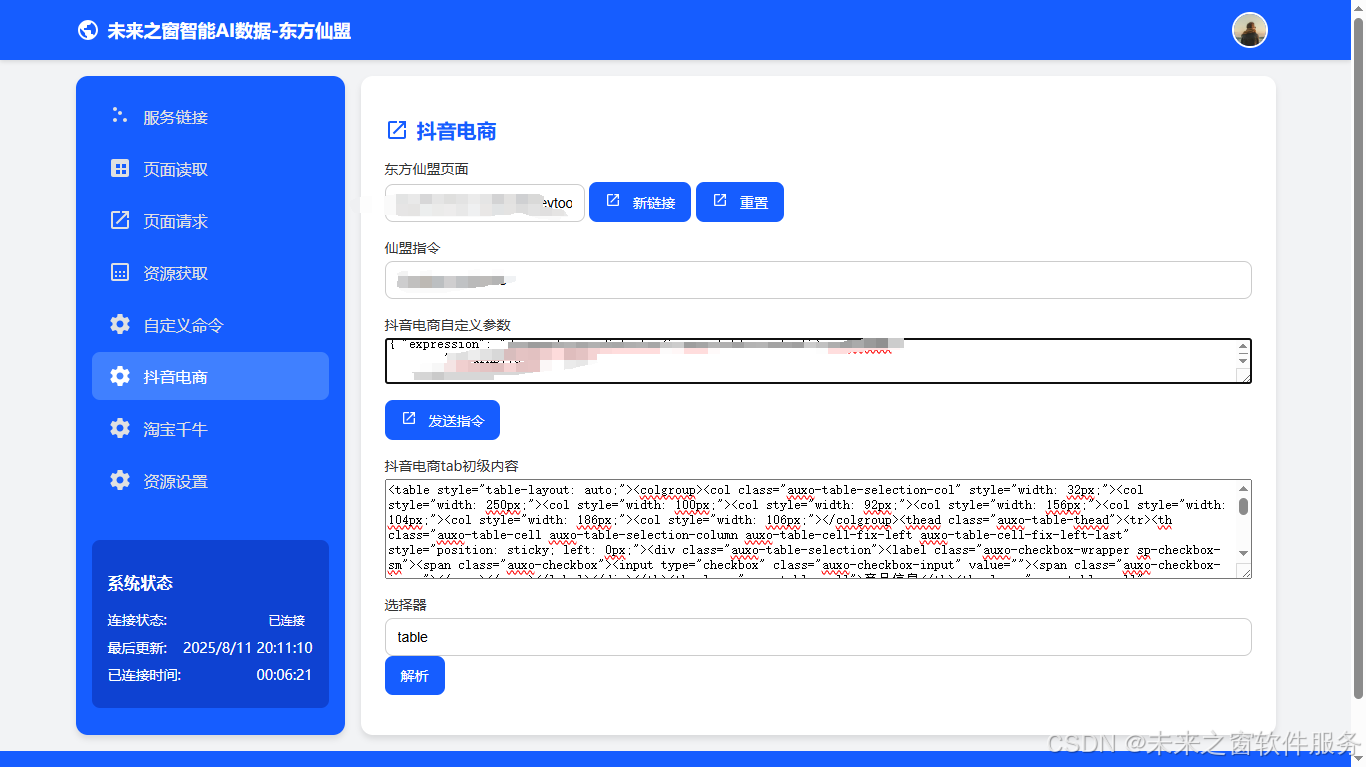Focus the 选择器 input containing table
This screenshot has height=767, width=1366.
(818, 637)
